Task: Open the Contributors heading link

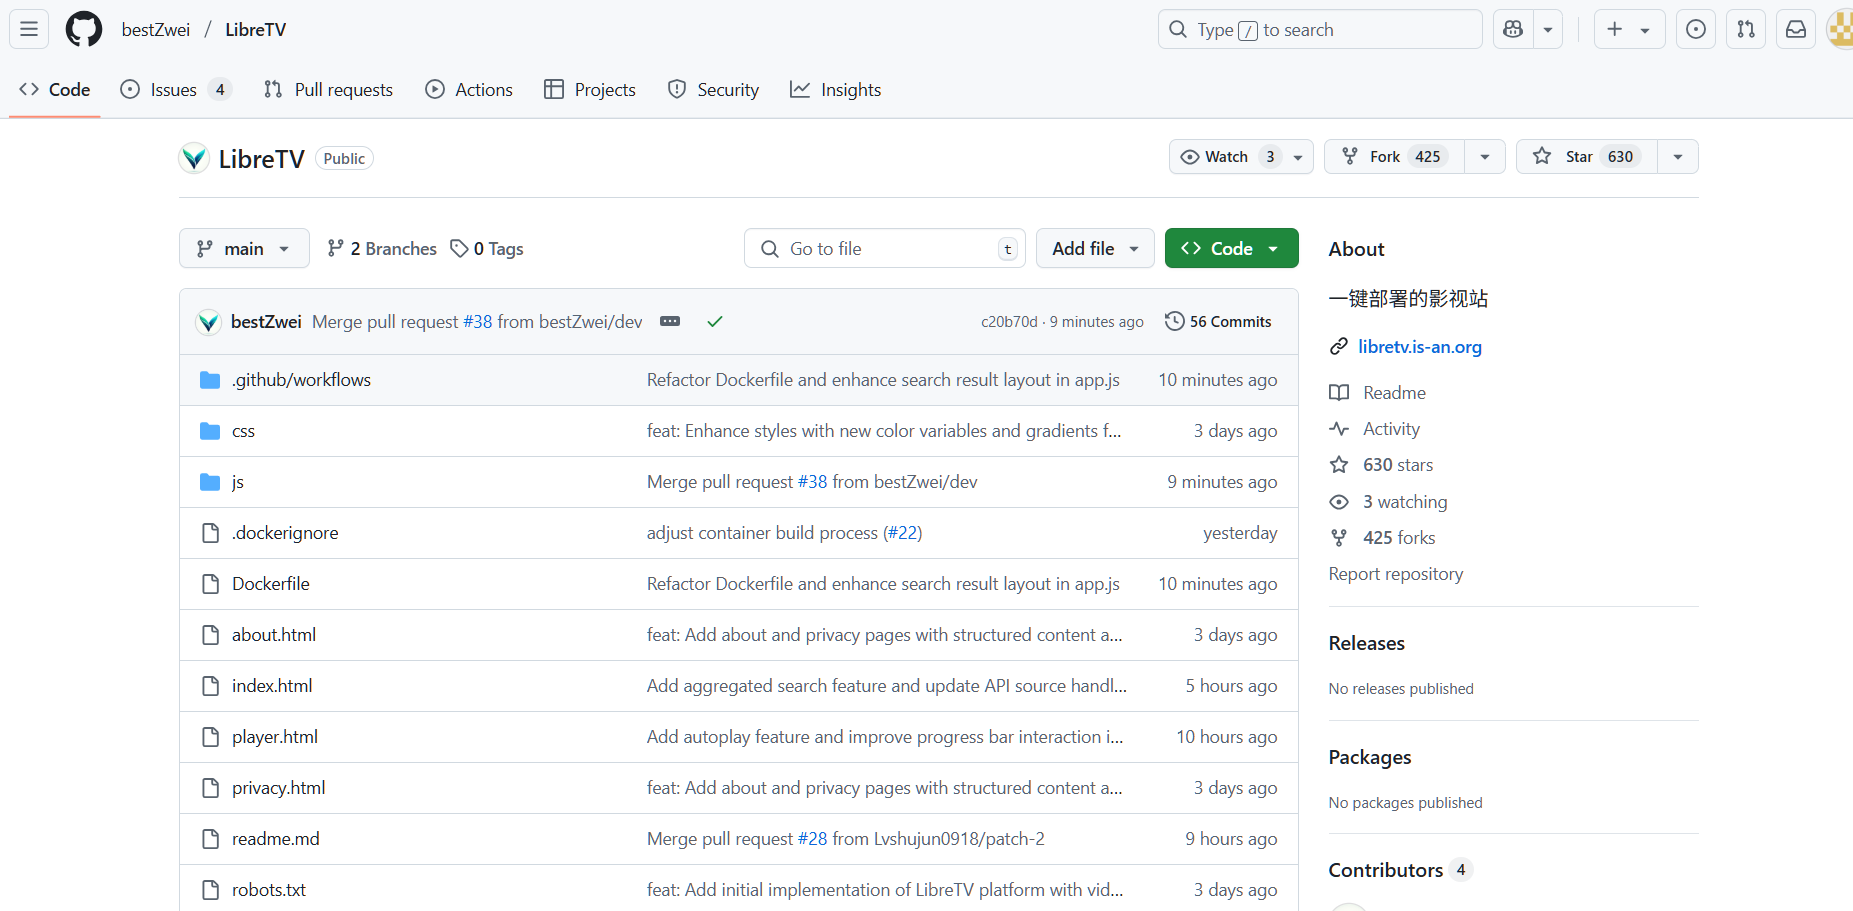Action: click(1400, 871)
